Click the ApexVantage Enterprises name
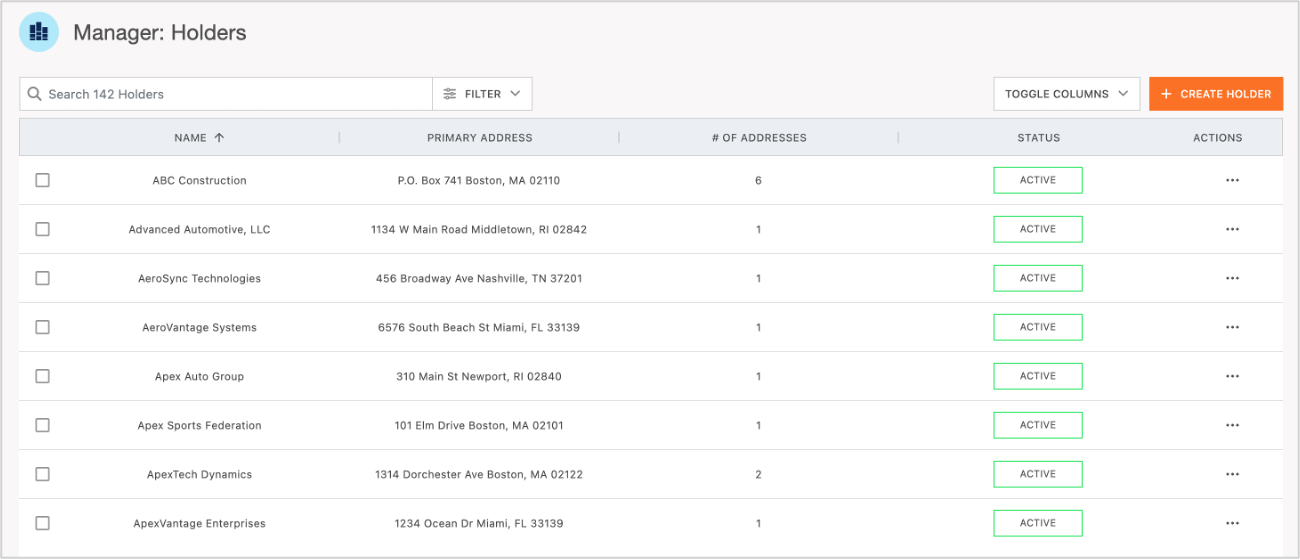Viewport: 1300px width, 560px height. [199, 524]
